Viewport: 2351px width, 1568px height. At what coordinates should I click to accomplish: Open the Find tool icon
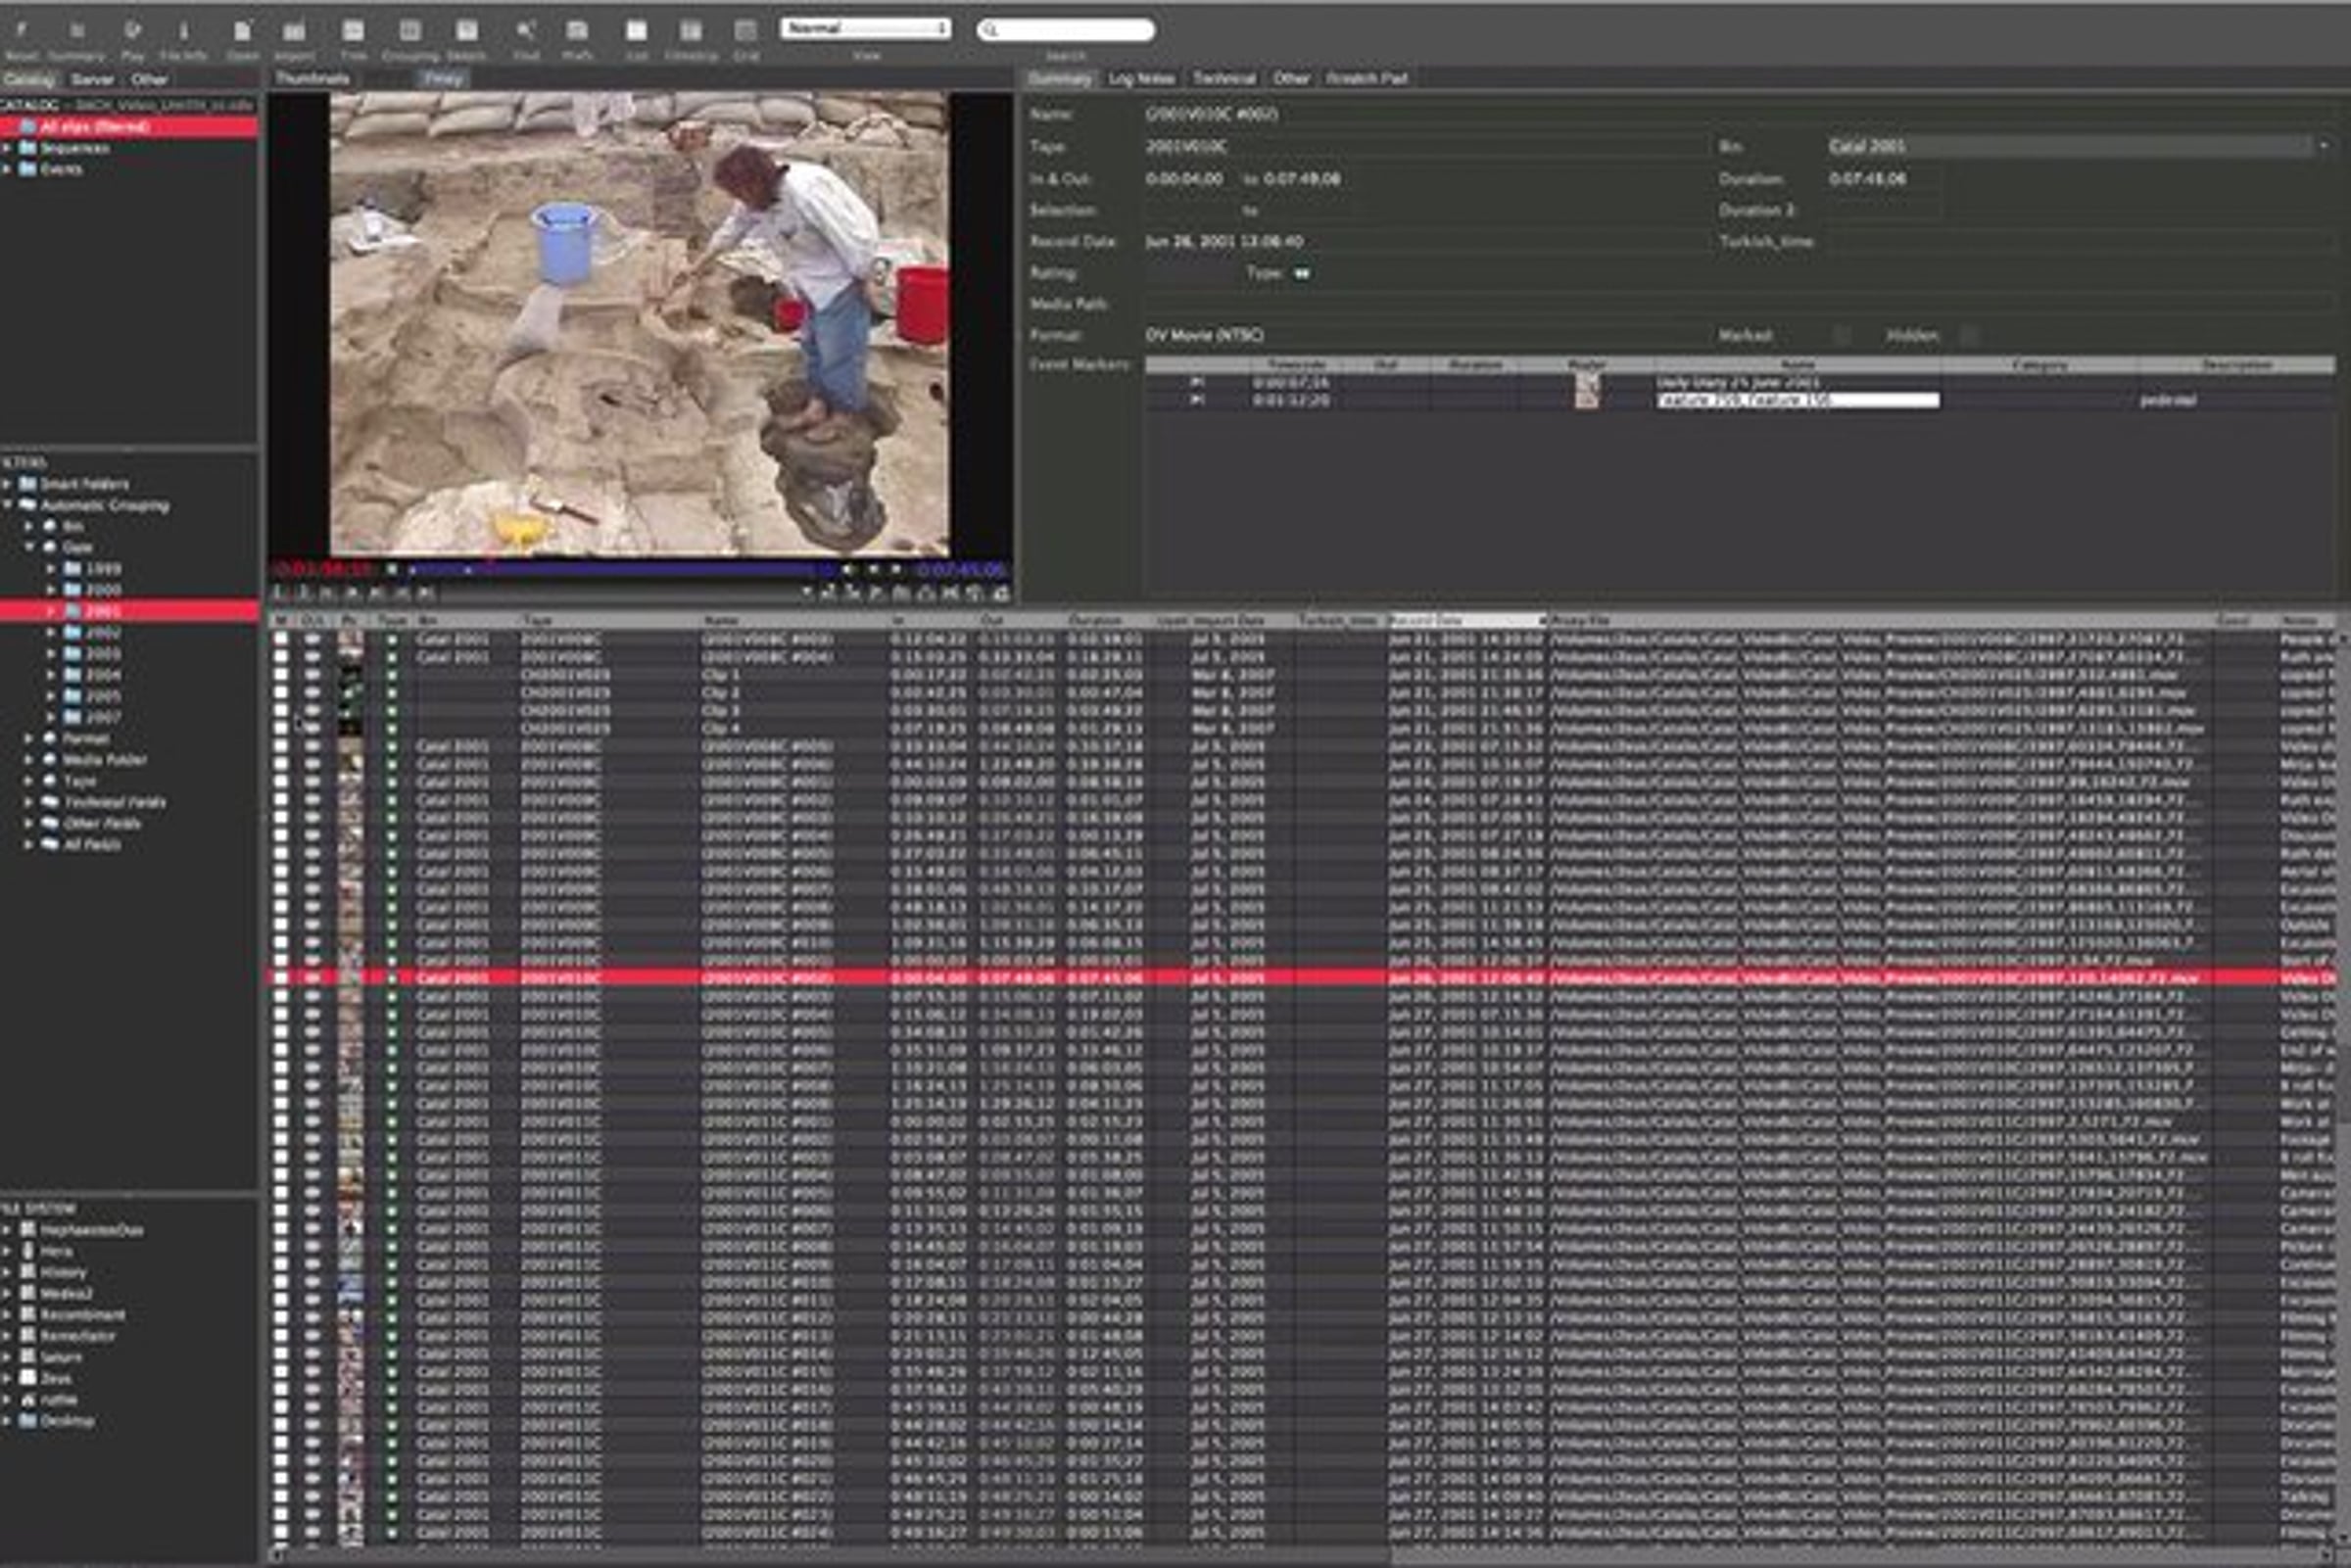click(x=526, y=31)
